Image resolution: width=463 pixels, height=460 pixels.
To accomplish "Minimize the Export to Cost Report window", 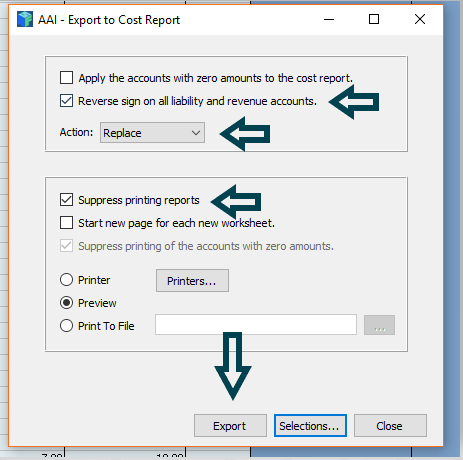I will 329,19.
